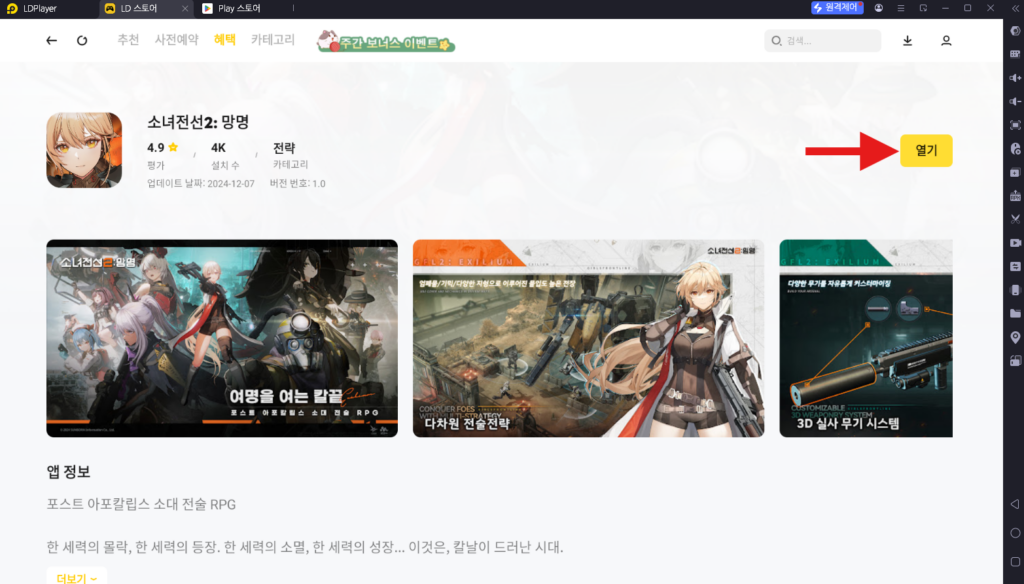Take a screenshot with scissors icon
This screenshot has width=1024, height=584.
[1015, 219]
